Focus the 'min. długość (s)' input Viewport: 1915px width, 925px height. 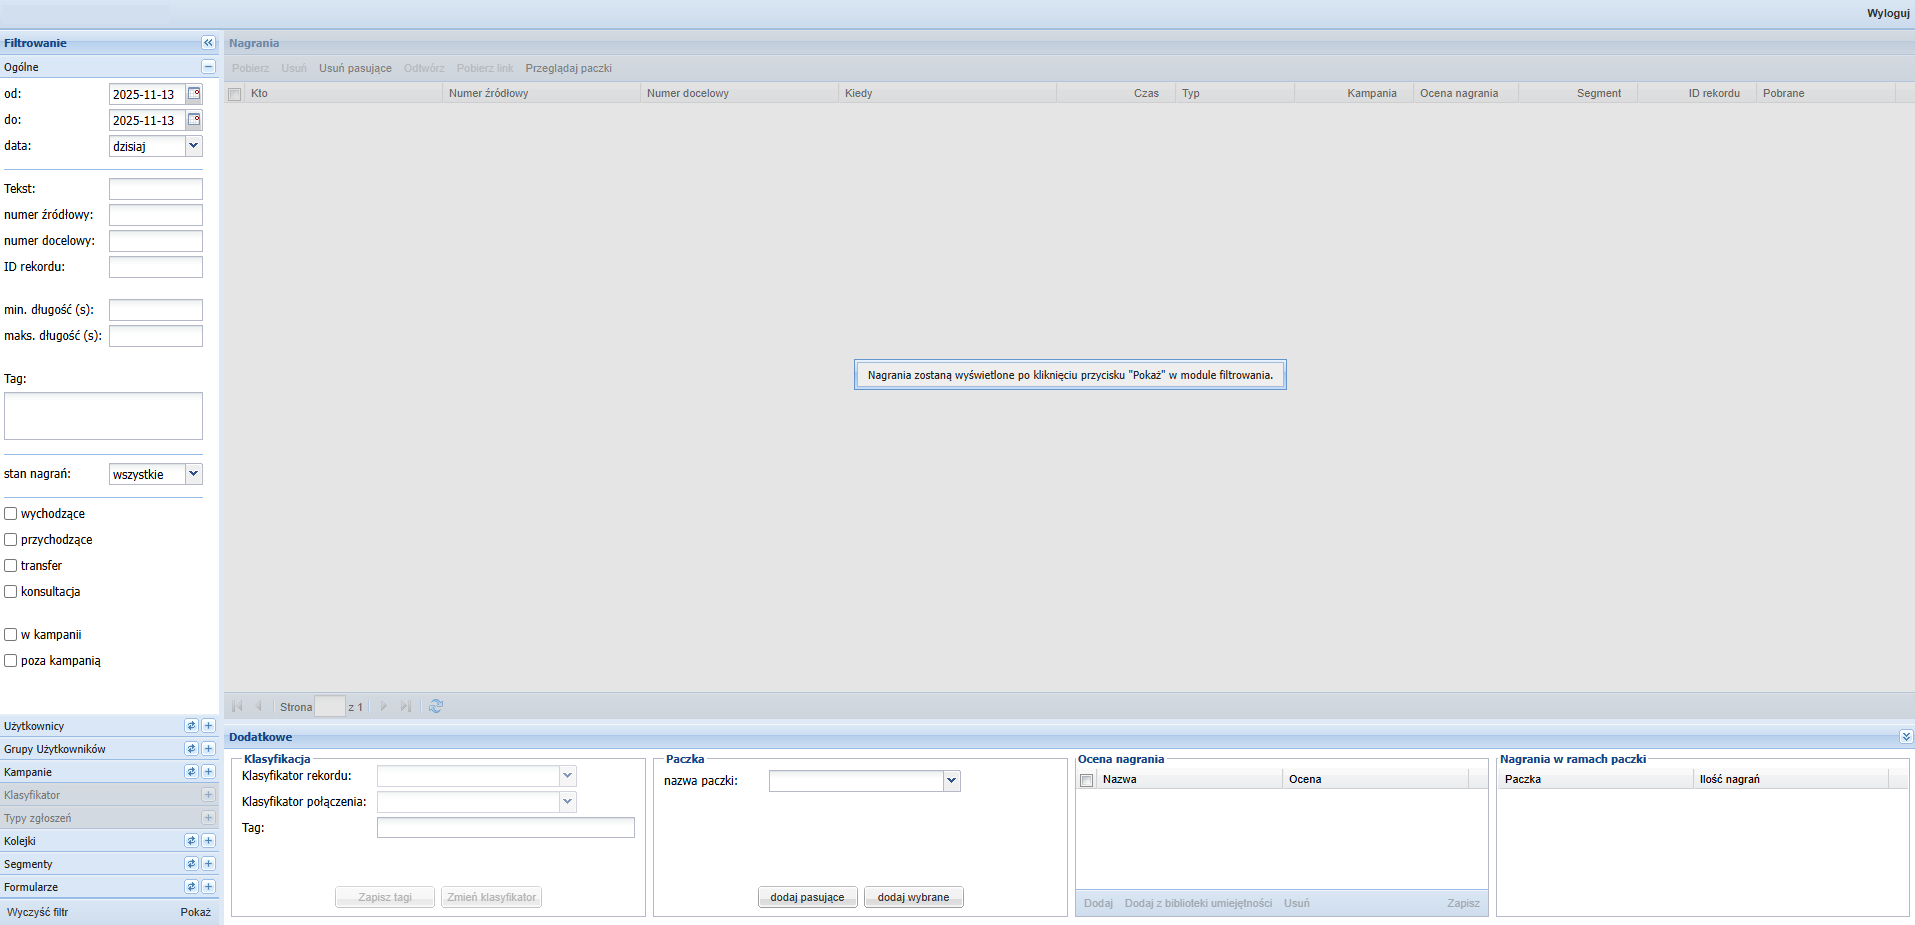point(156,310)
